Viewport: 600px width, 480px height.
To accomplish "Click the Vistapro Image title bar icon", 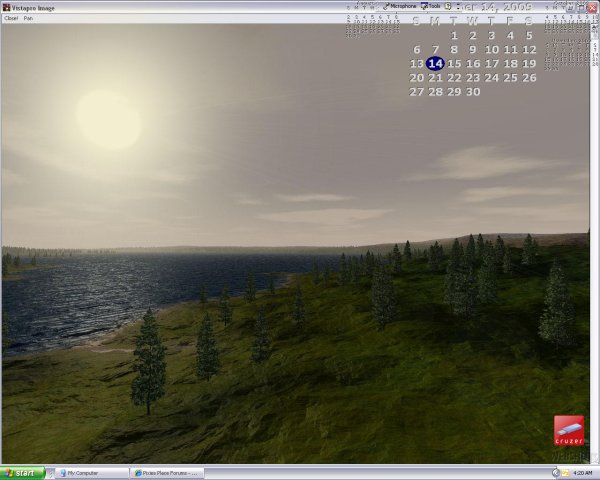I will coord(5,7).
